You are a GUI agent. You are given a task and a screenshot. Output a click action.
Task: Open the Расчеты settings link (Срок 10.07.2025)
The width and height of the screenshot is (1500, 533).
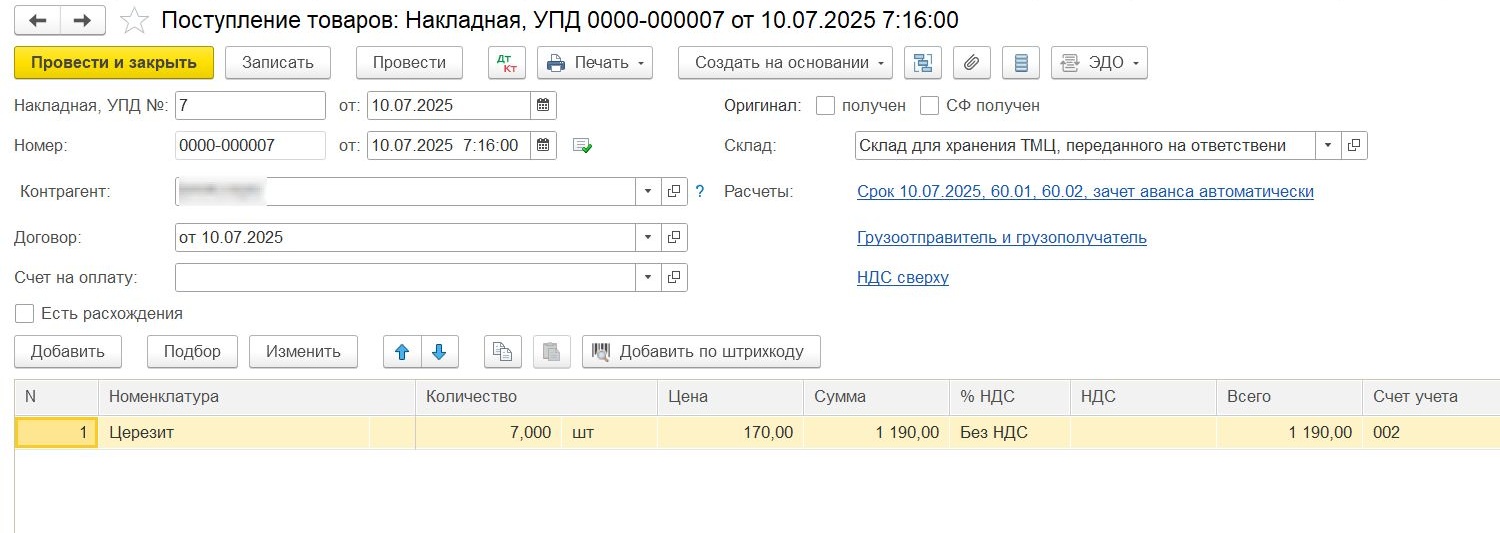[x=1085, y=191]
